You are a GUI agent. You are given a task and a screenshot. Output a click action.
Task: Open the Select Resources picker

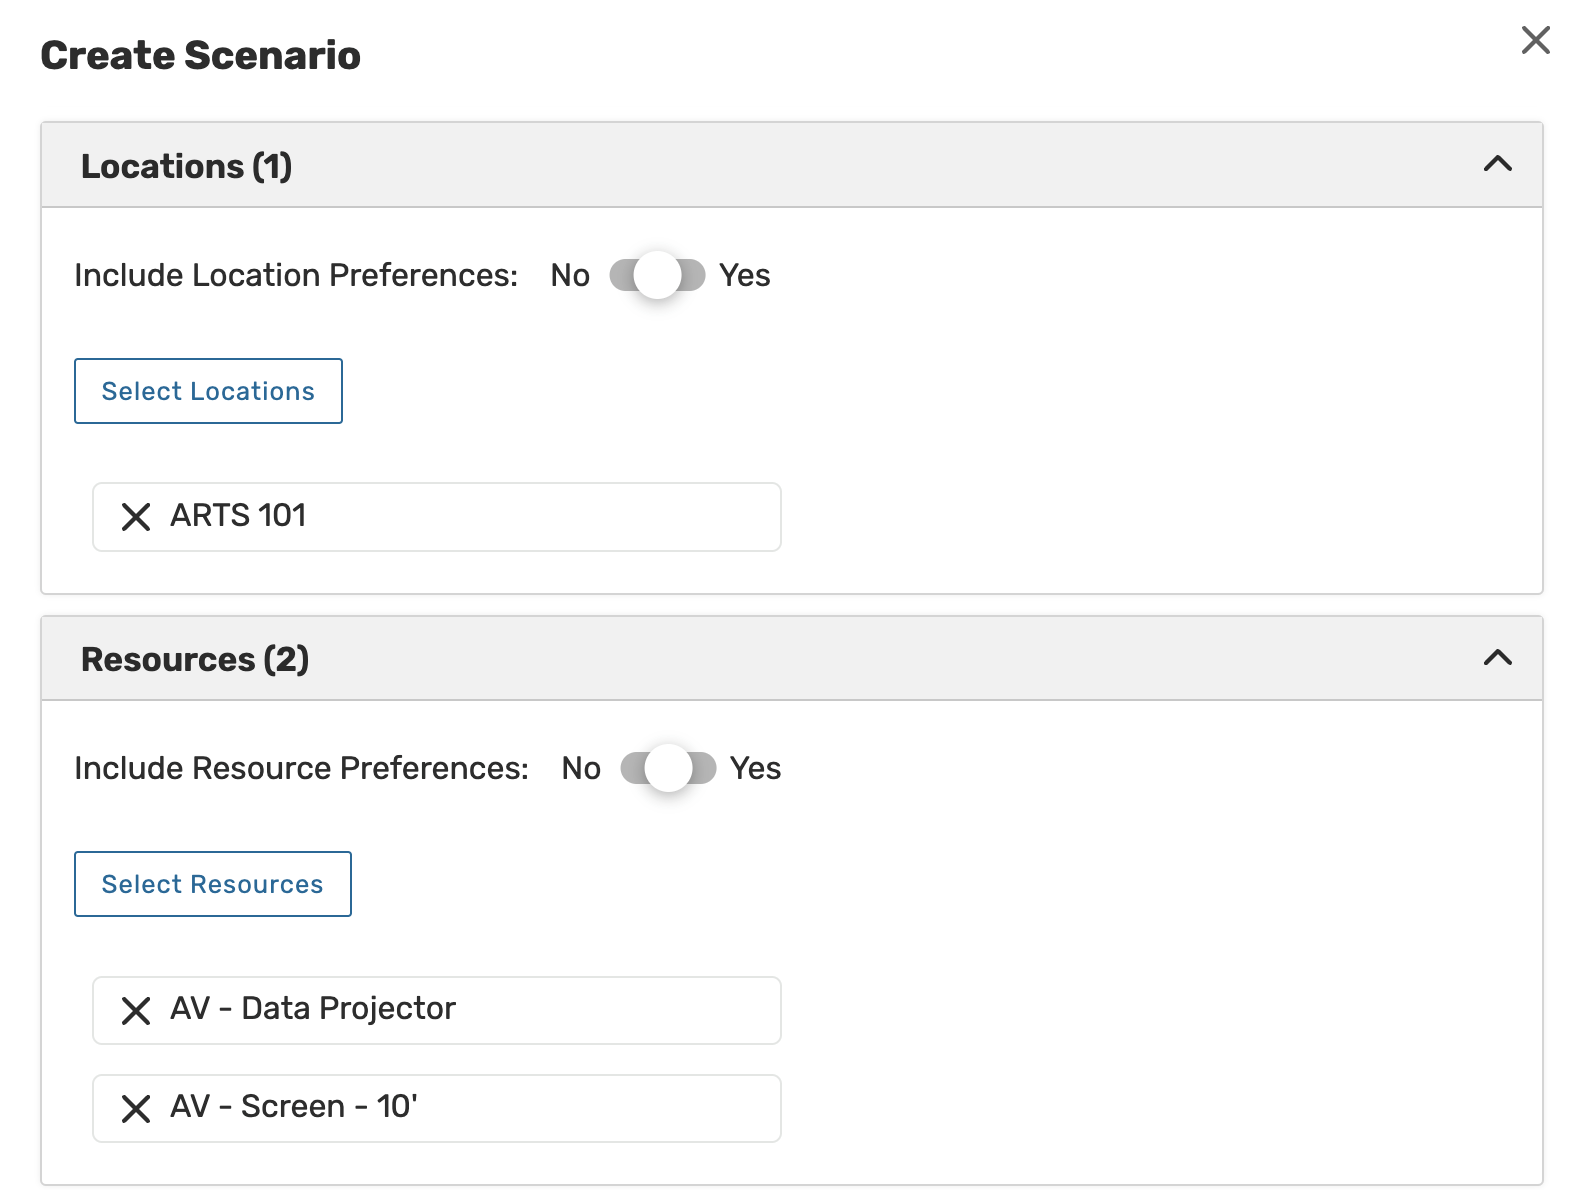pos(212,884)
